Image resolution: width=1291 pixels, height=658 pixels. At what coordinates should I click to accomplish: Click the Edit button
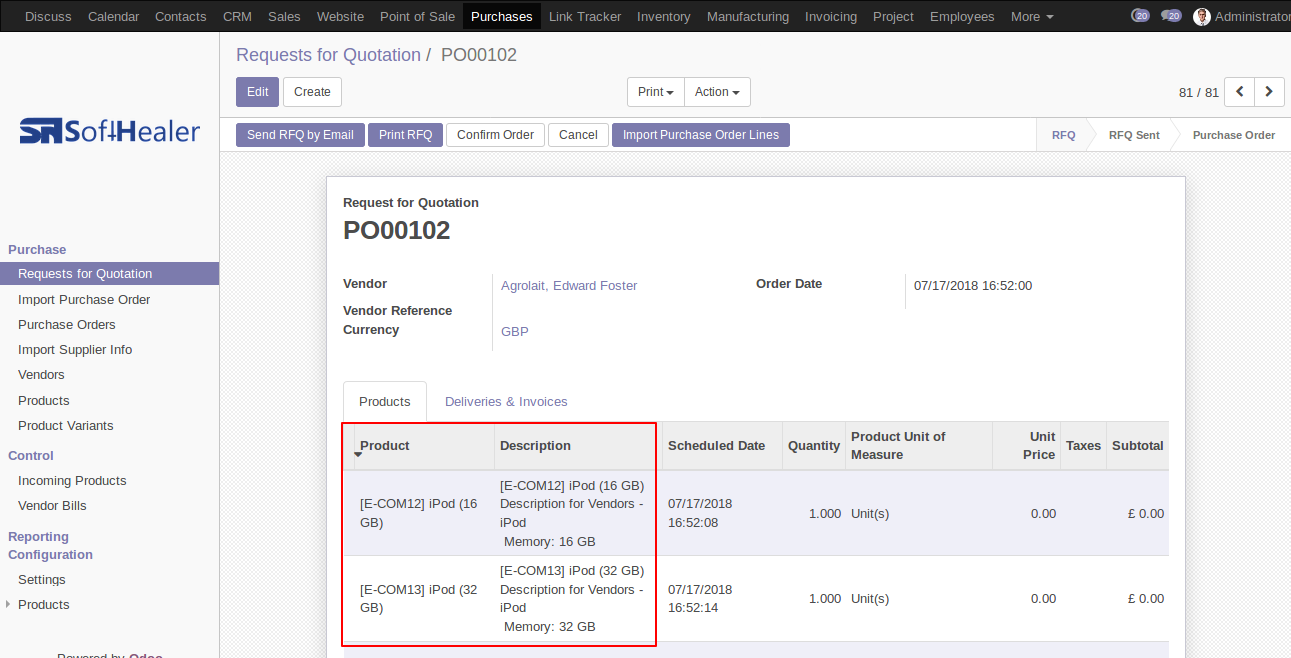click(x=257, y=92)
